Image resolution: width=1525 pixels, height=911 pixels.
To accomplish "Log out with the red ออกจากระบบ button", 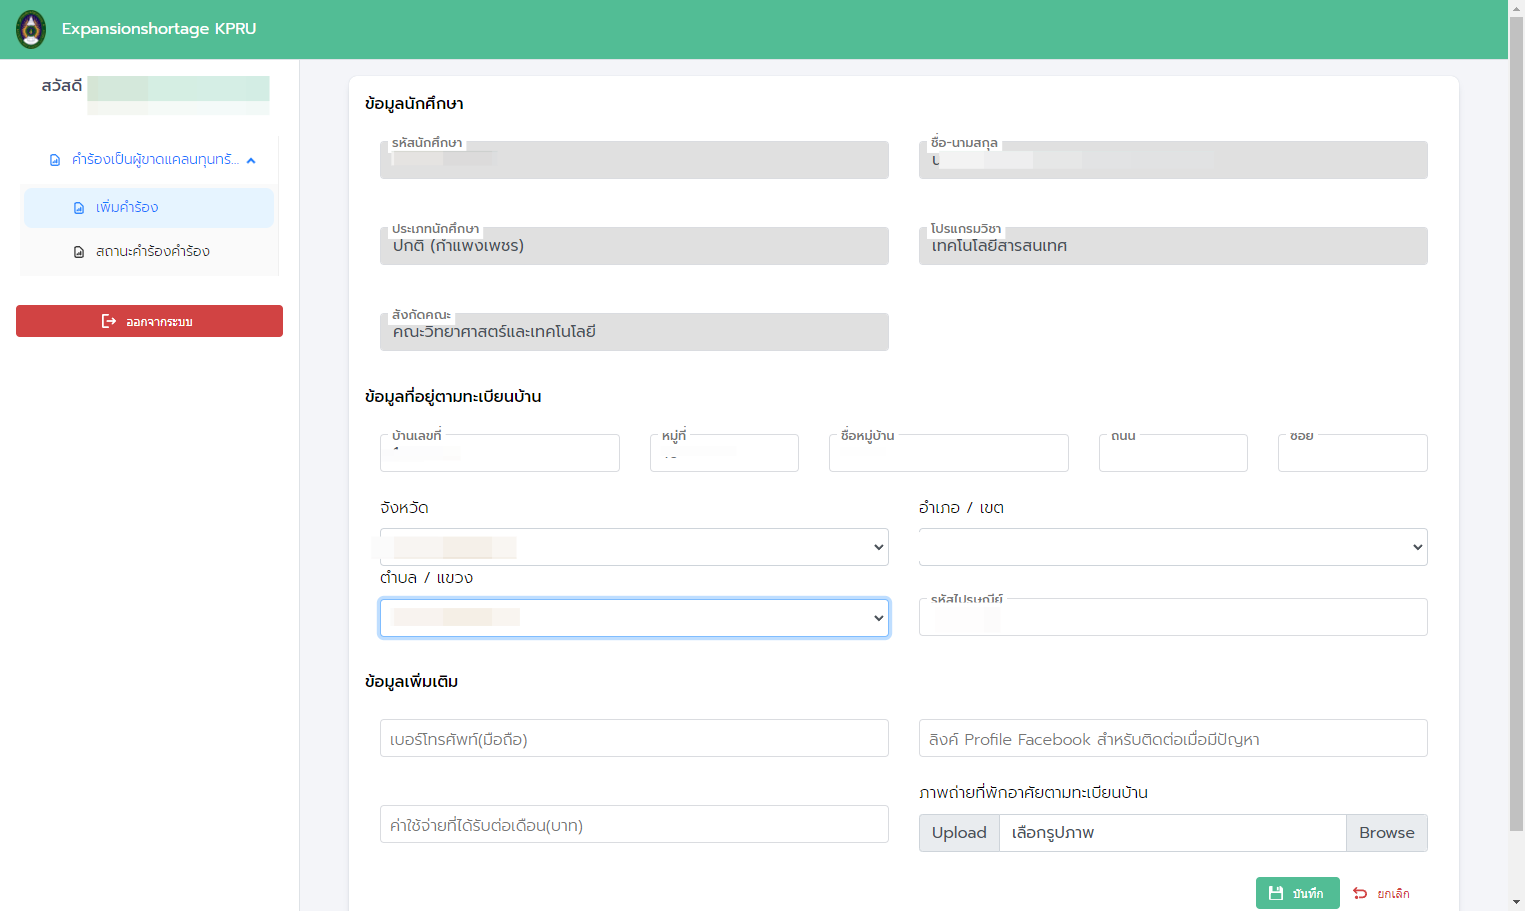I will [x=149, y=321].
